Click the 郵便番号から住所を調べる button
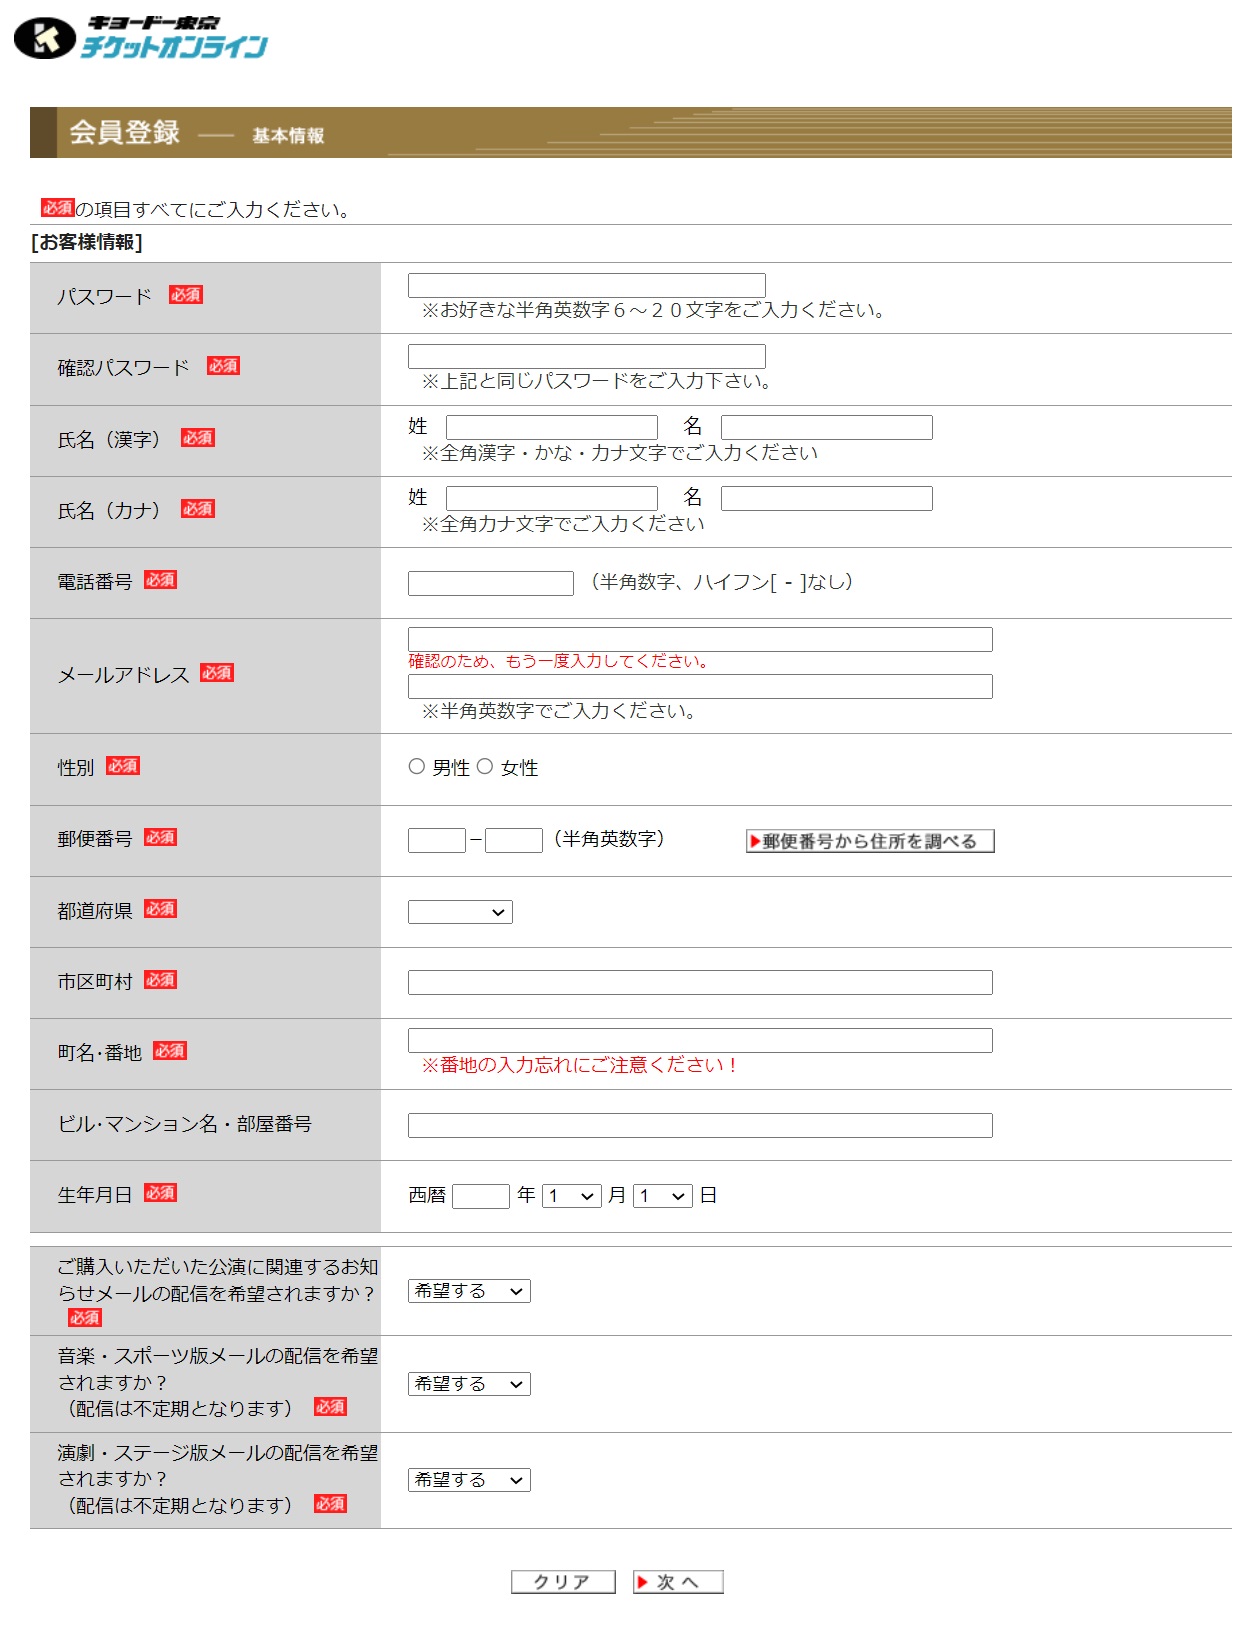 coord(870,841)
